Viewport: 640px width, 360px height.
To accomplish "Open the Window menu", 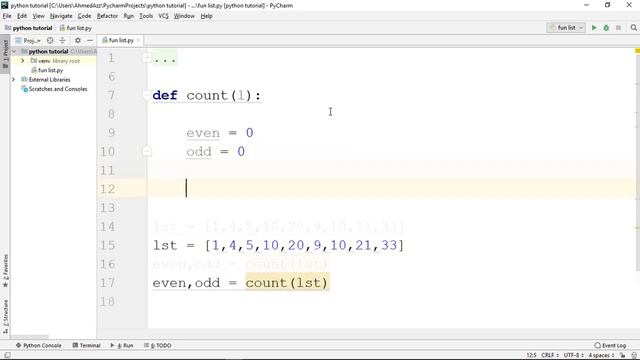I will pyautogui.click(x=184, y=16).
